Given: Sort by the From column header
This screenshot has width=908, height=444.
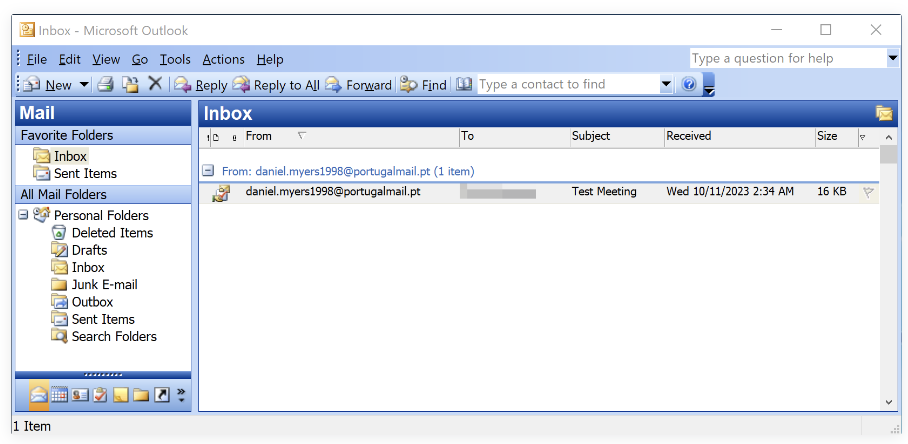Looking at the screenshot, I should 351,137.
